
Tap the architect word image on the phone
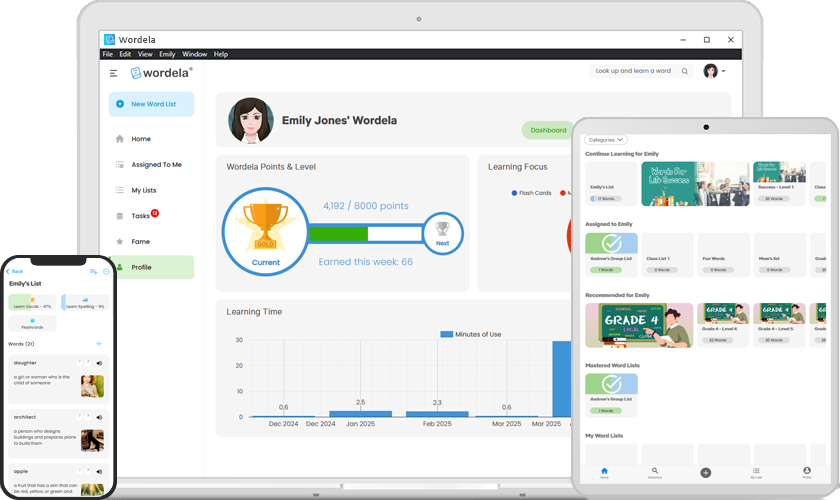pyautogui.click(x=92, y=441)
